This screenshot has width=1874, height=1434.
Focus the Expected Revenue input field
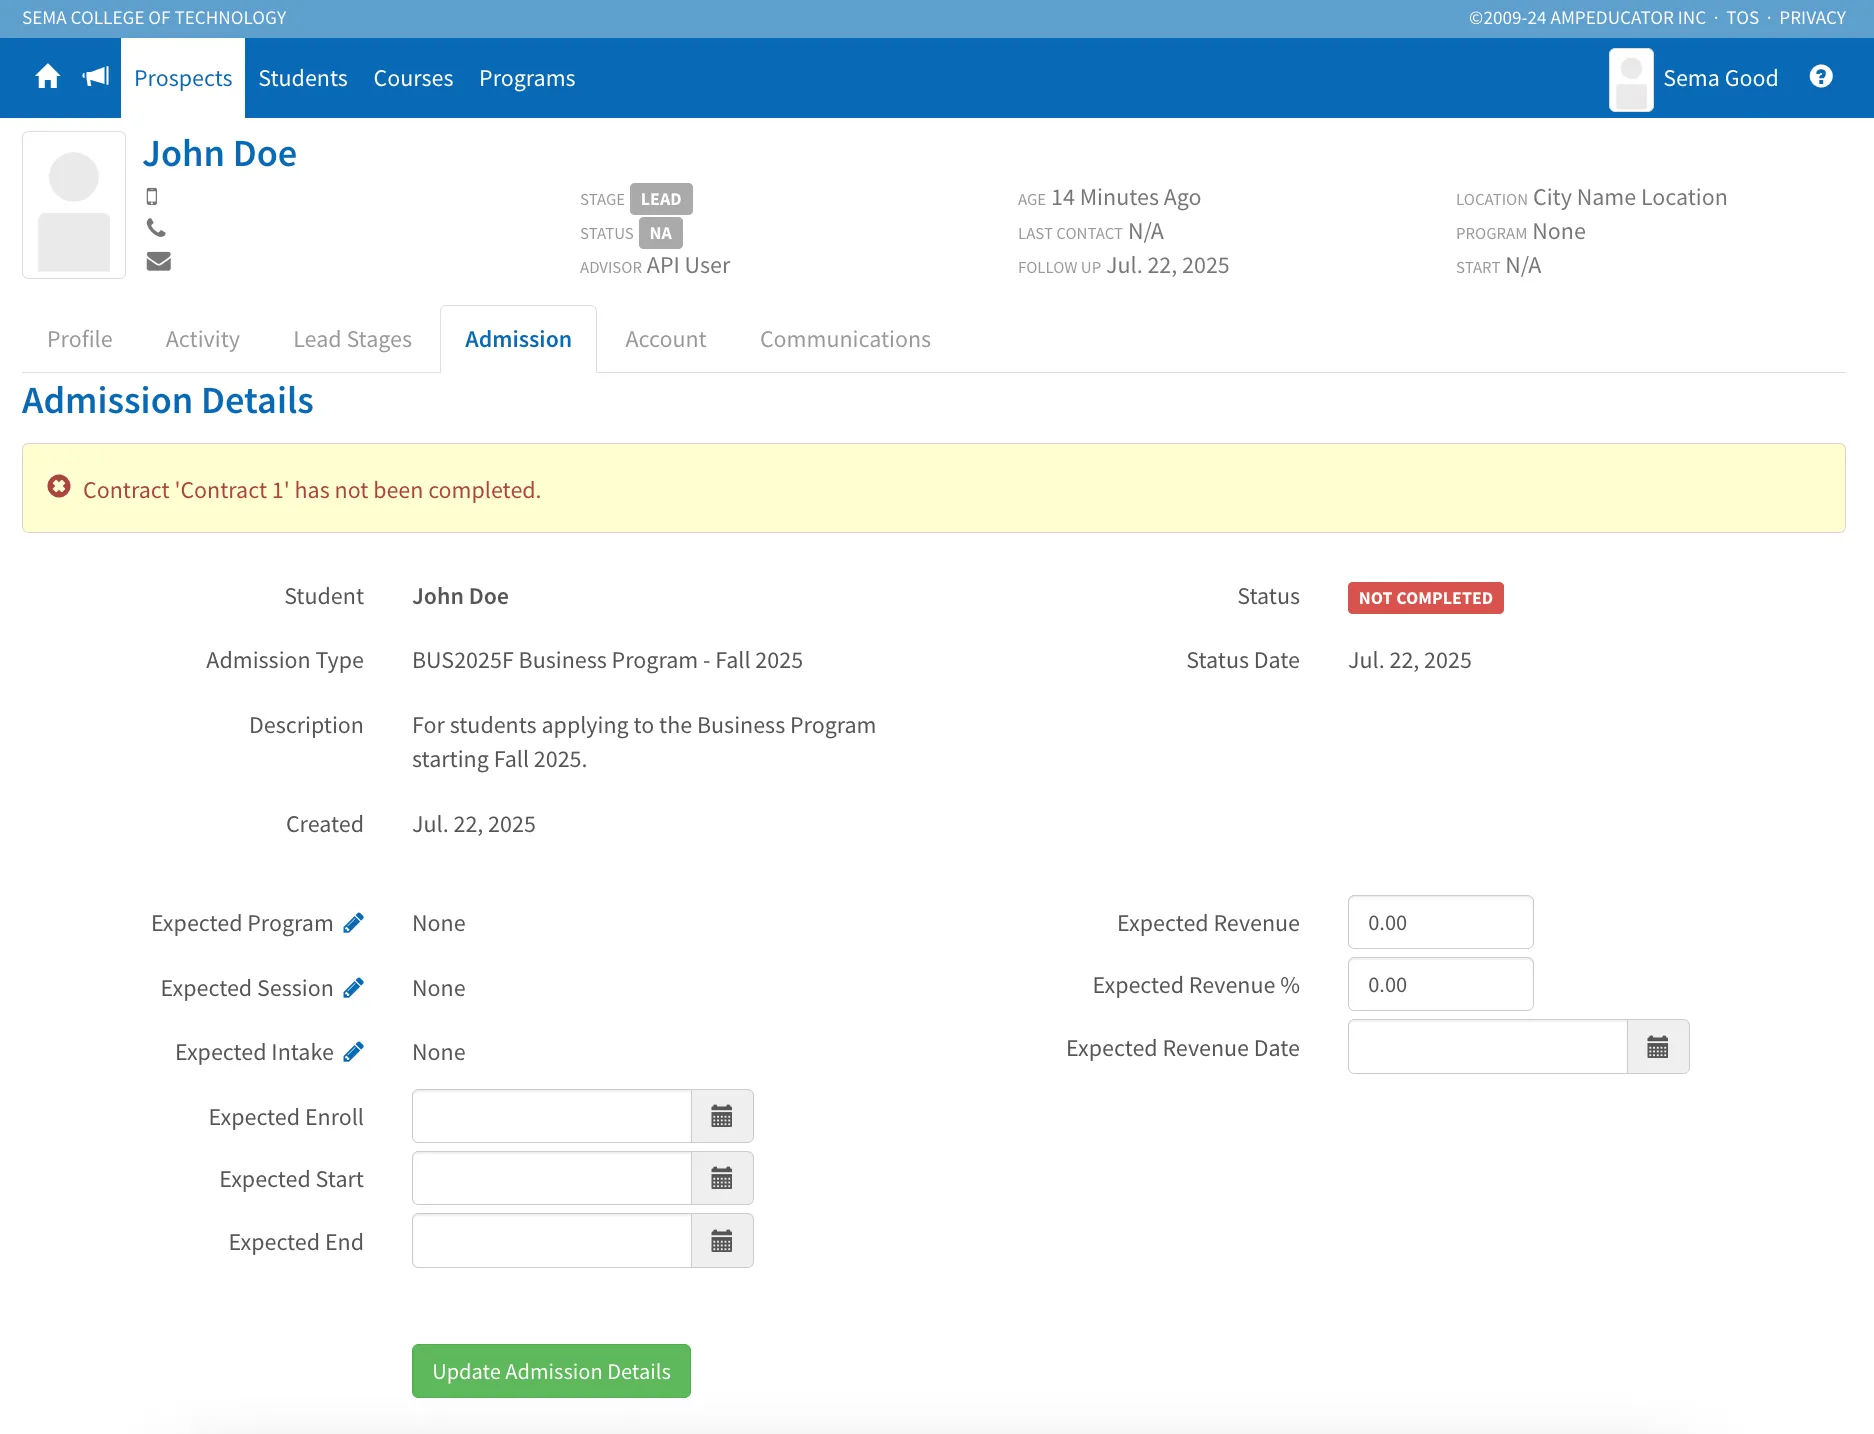tap(1440, 922)
